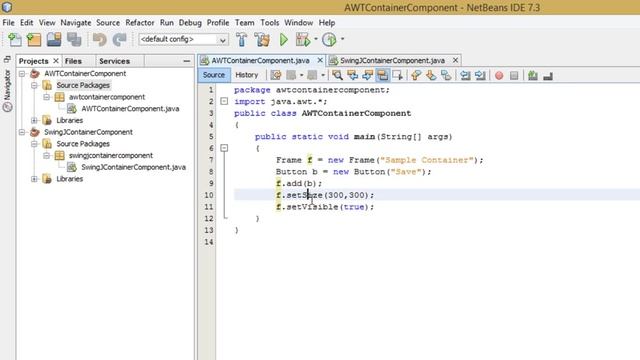640x360 pixels.
Task: Expand Libraries under SwingJContainerComponent project
Action: [x=34, y=179]
